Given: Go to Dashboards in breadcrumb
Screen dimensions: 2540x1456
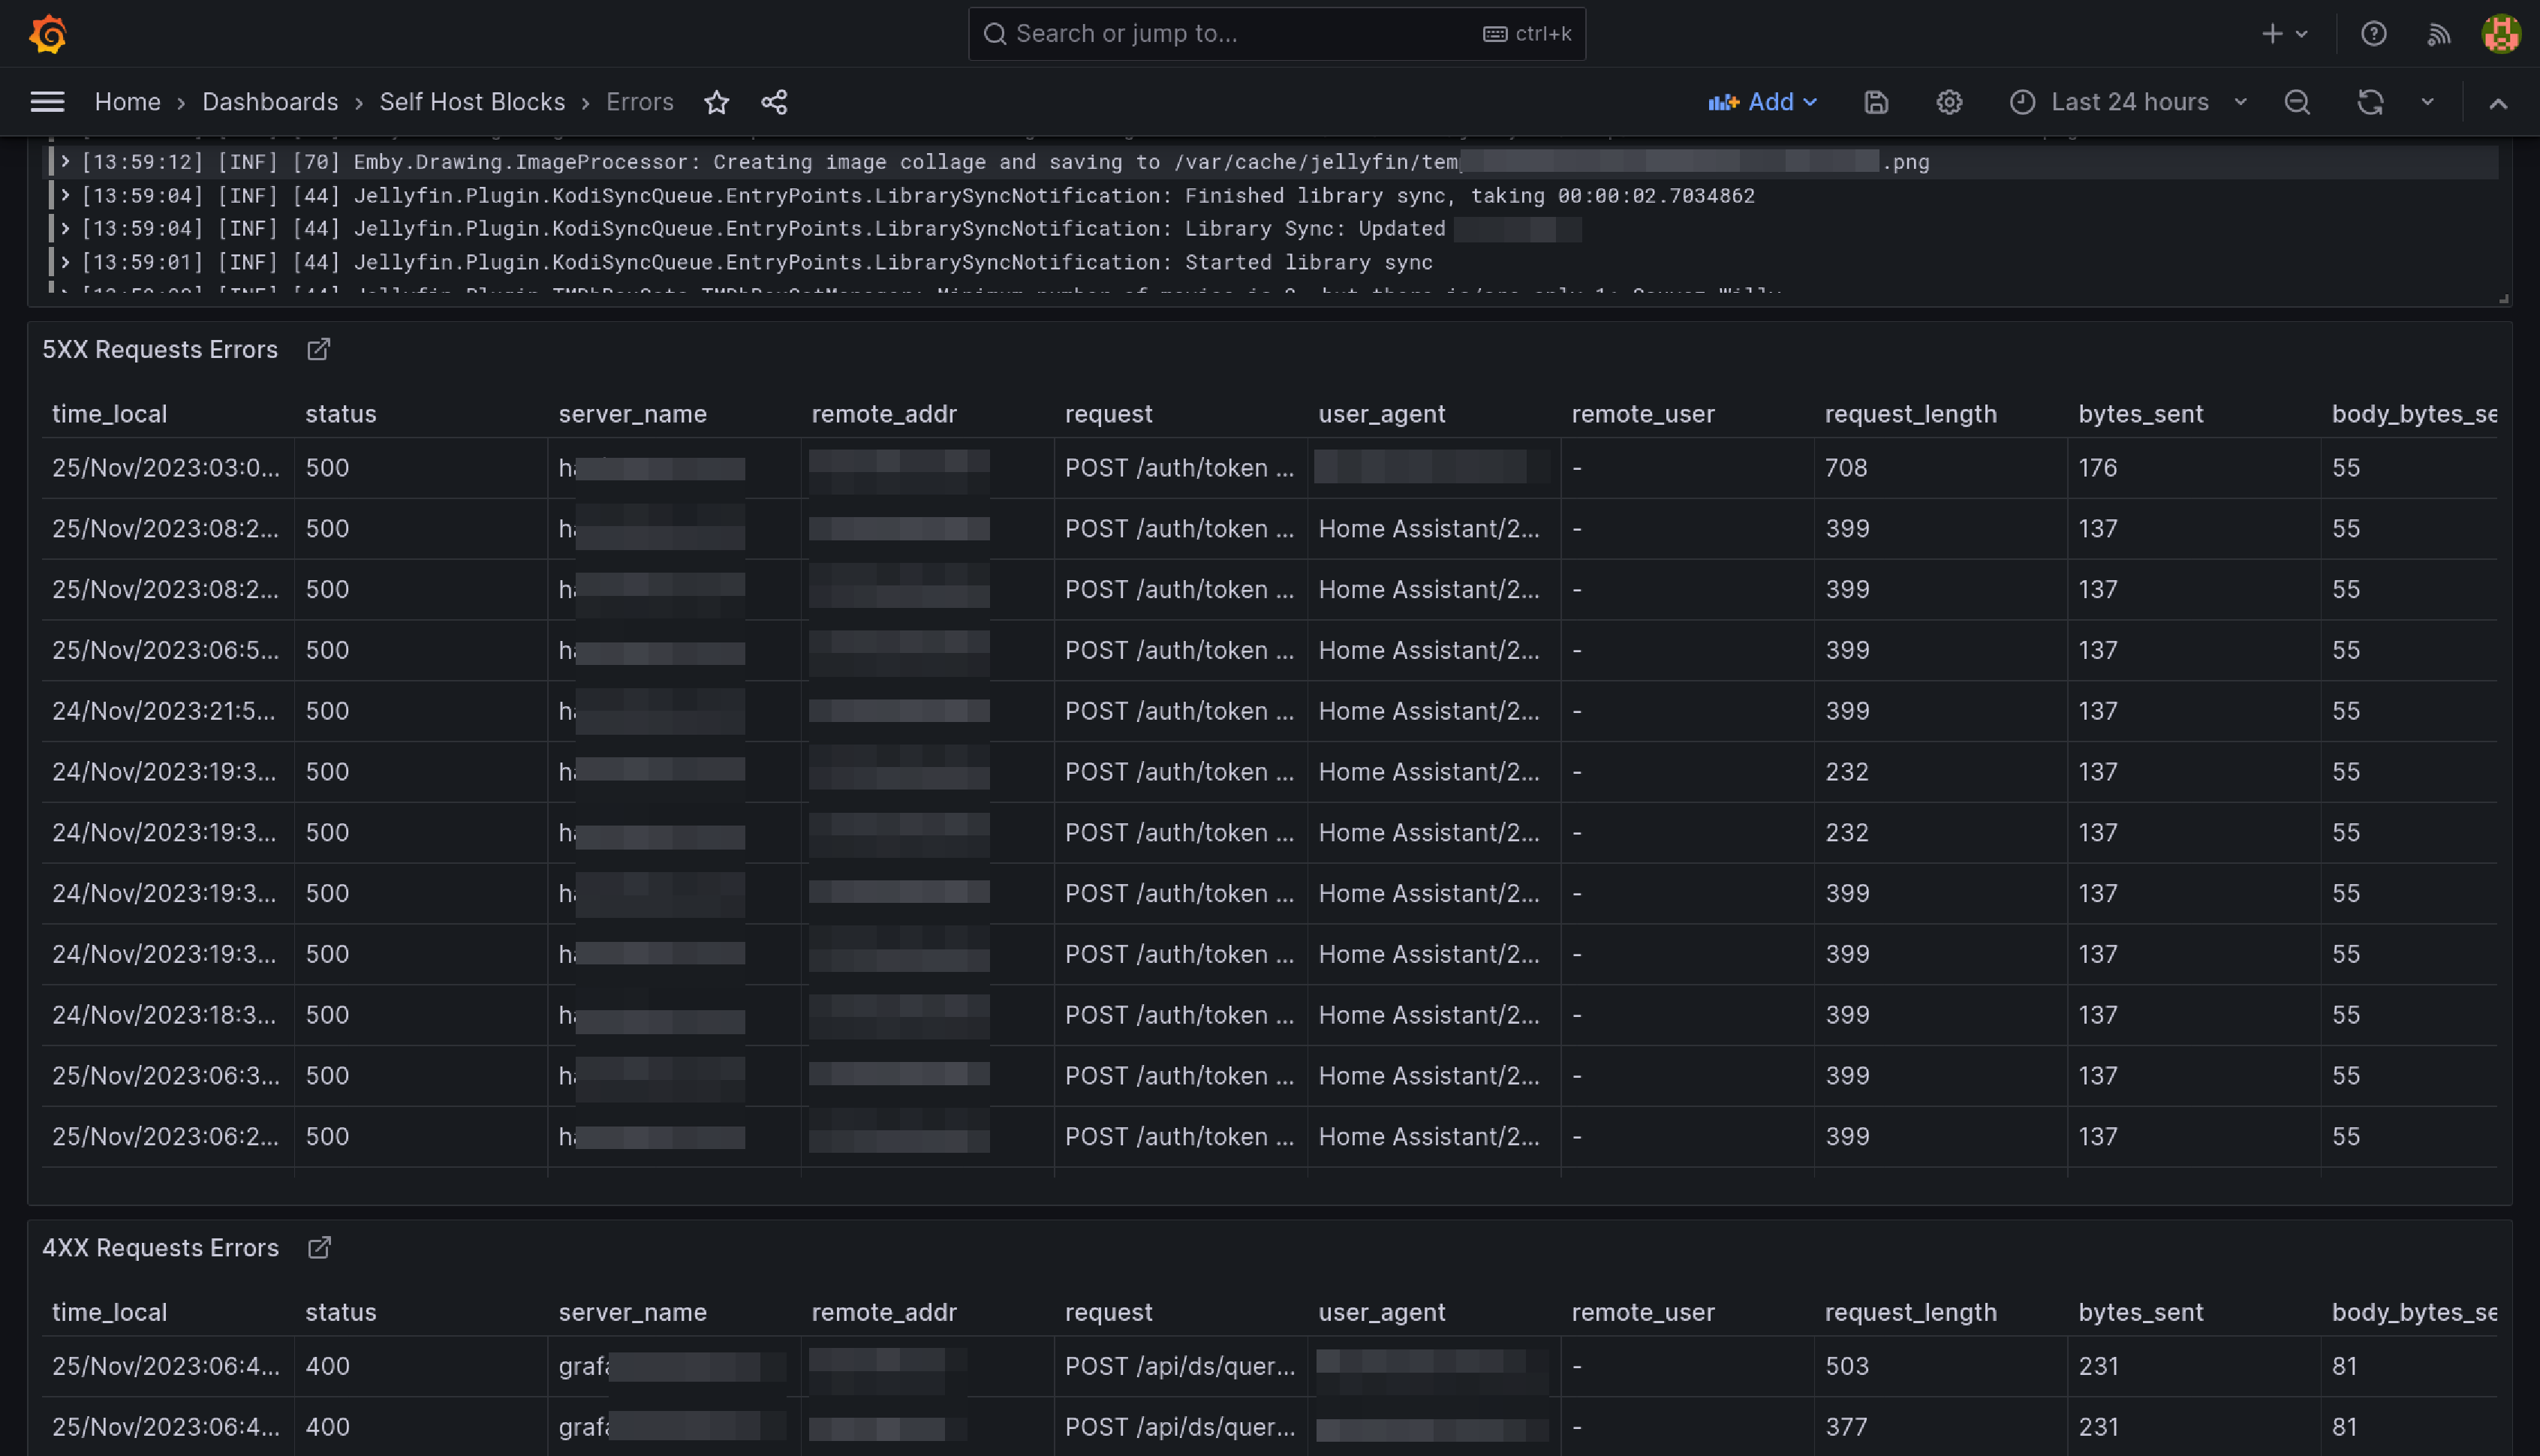Looking at the screenshot, I should coord(270,102).
